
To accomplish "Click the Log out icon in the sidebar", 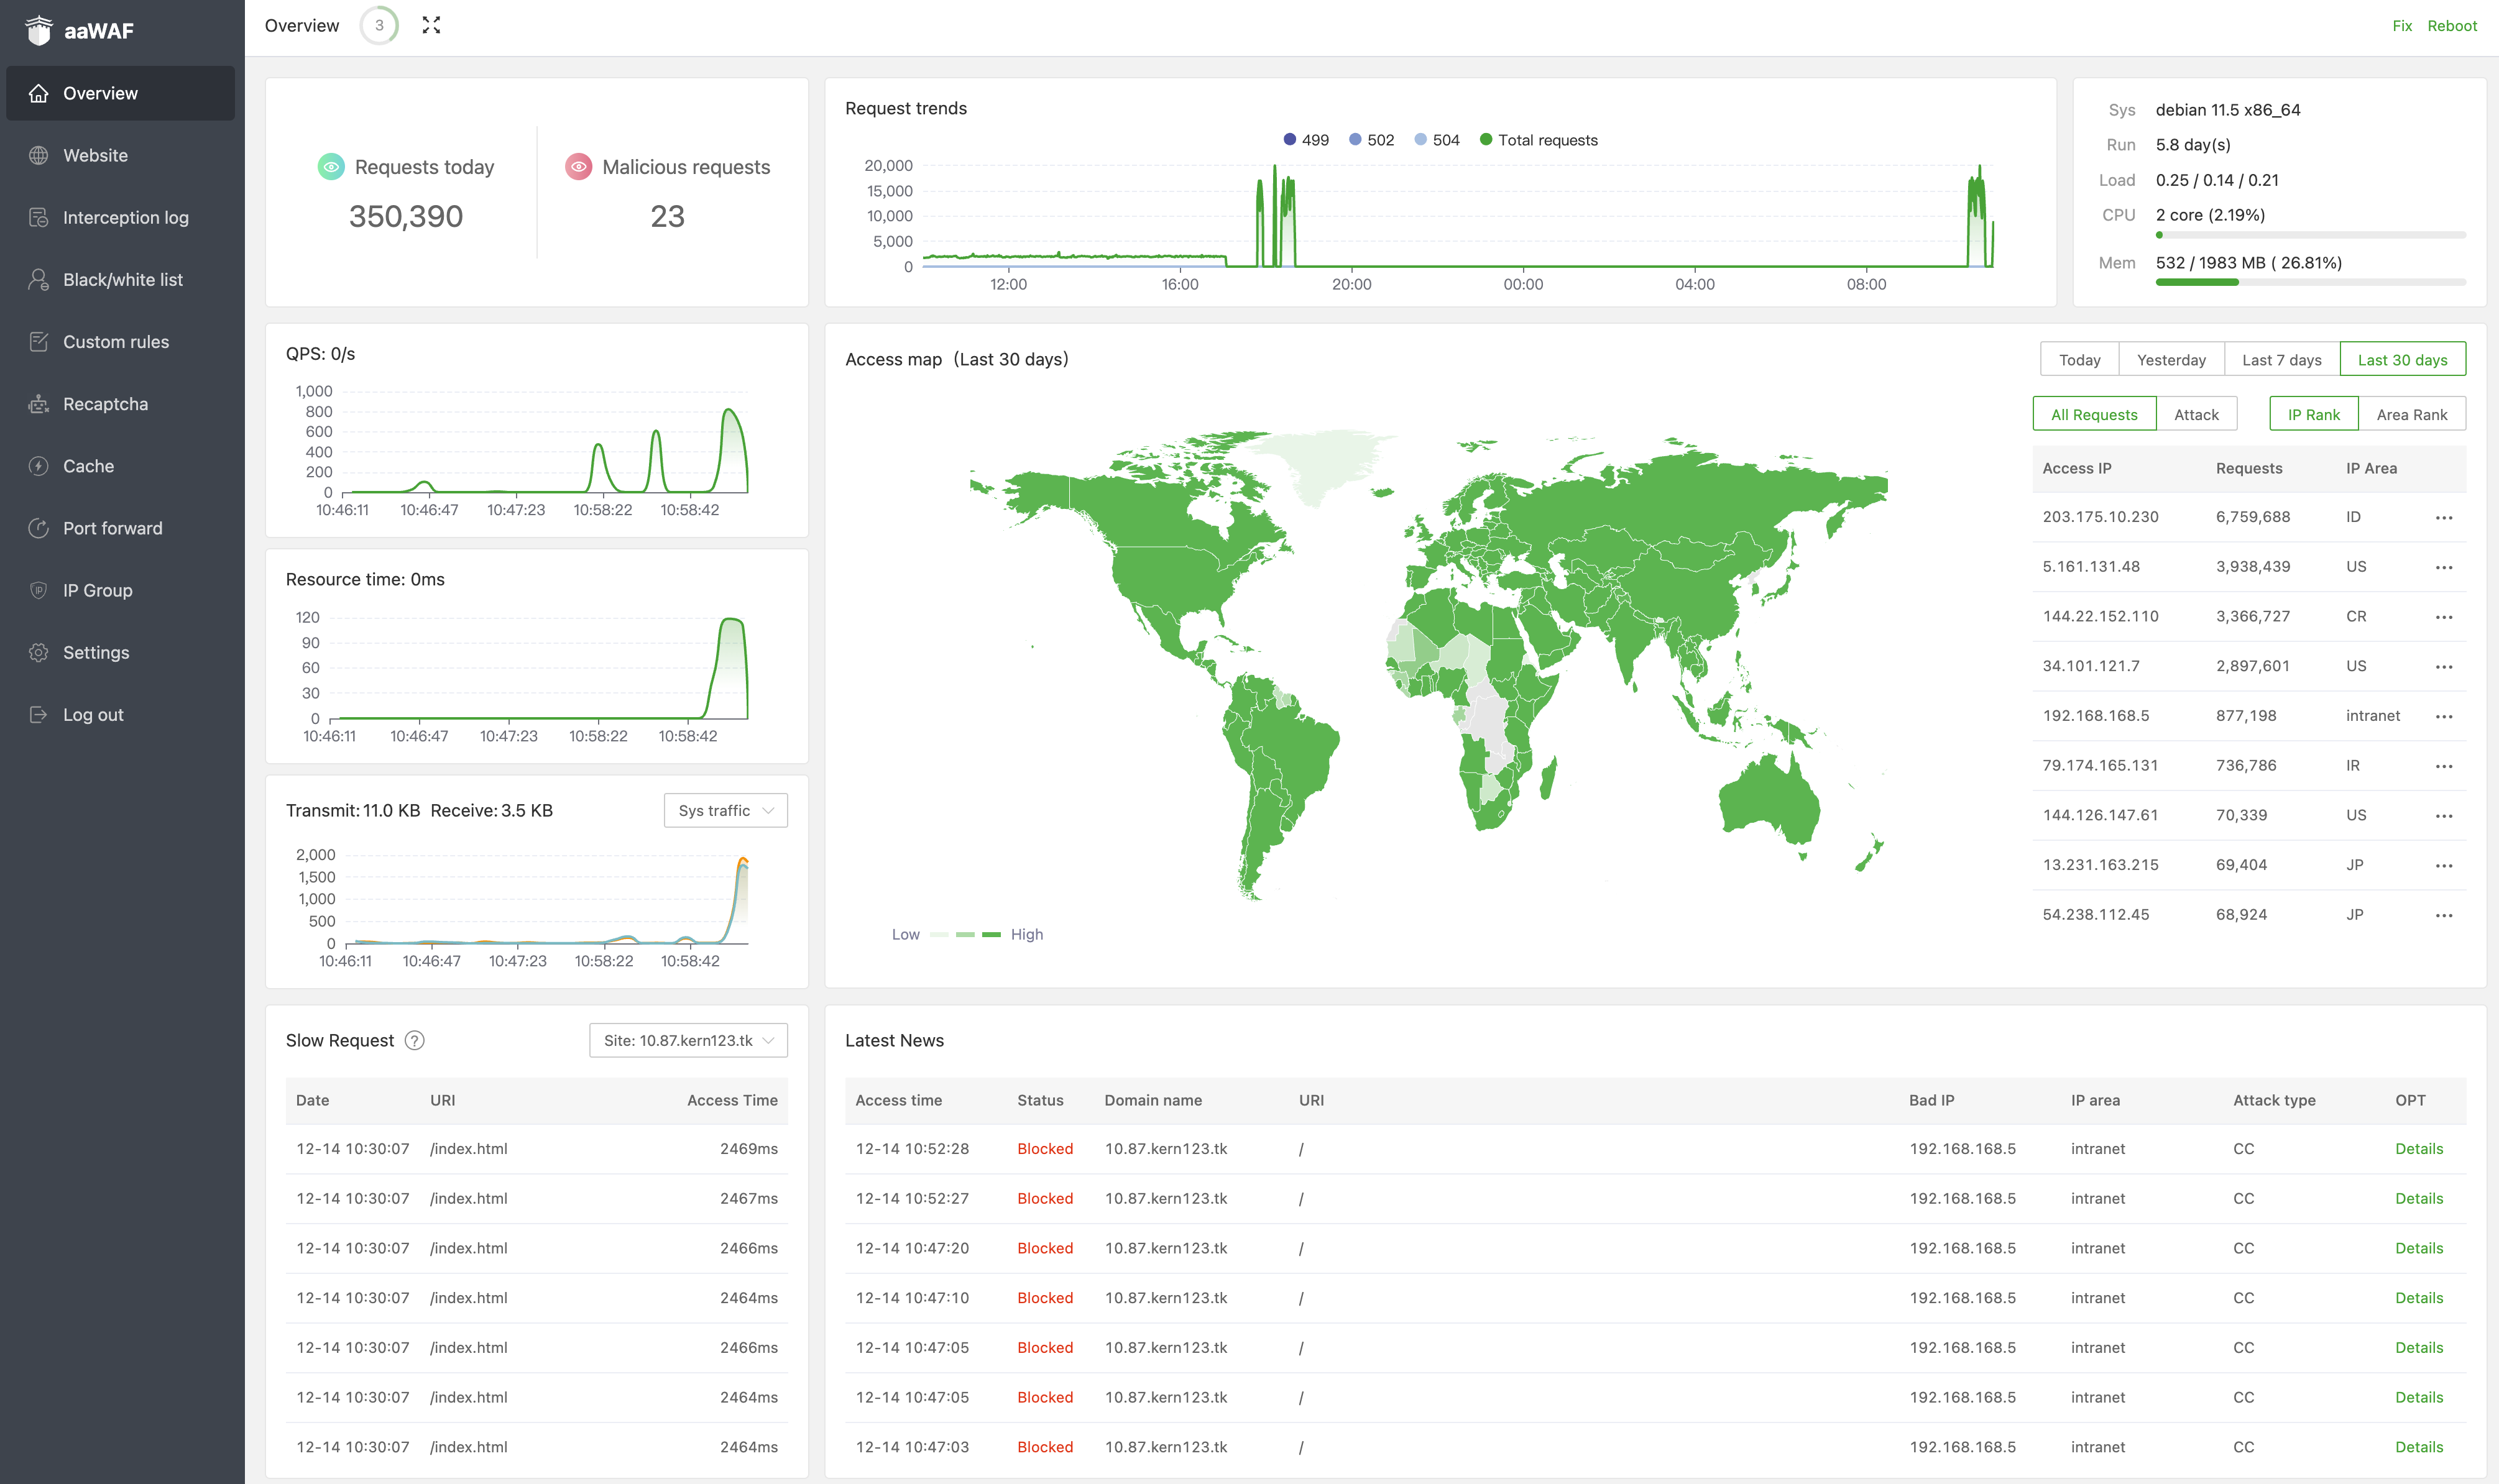I will point(38,714).
